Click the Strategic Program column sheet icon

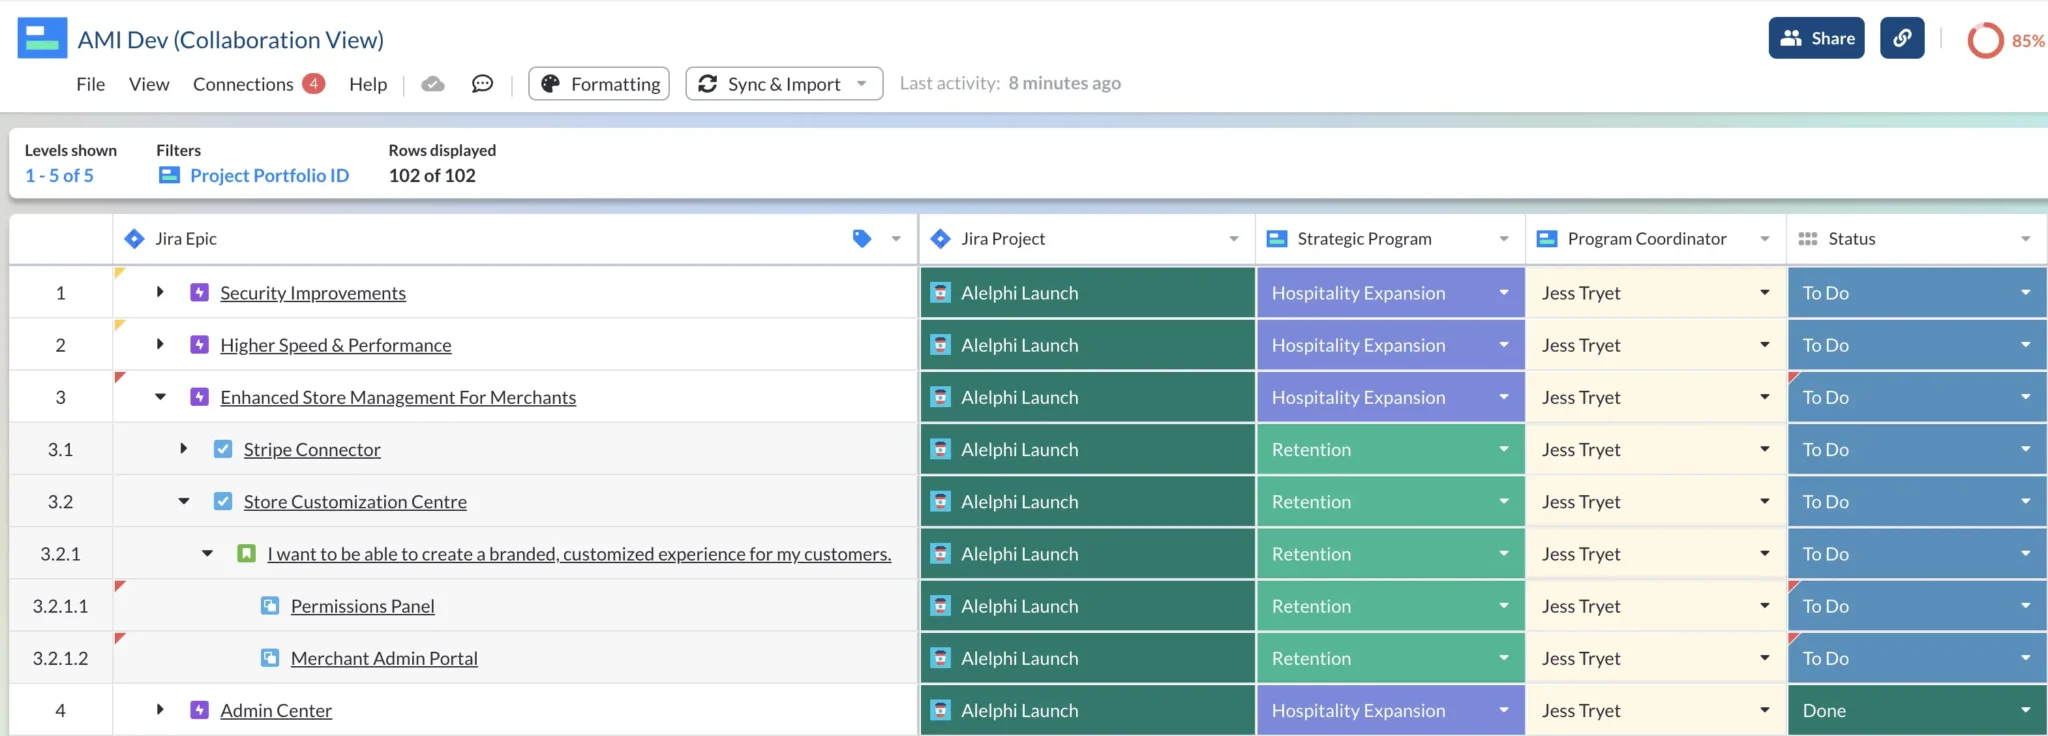tap(1277, 239)
